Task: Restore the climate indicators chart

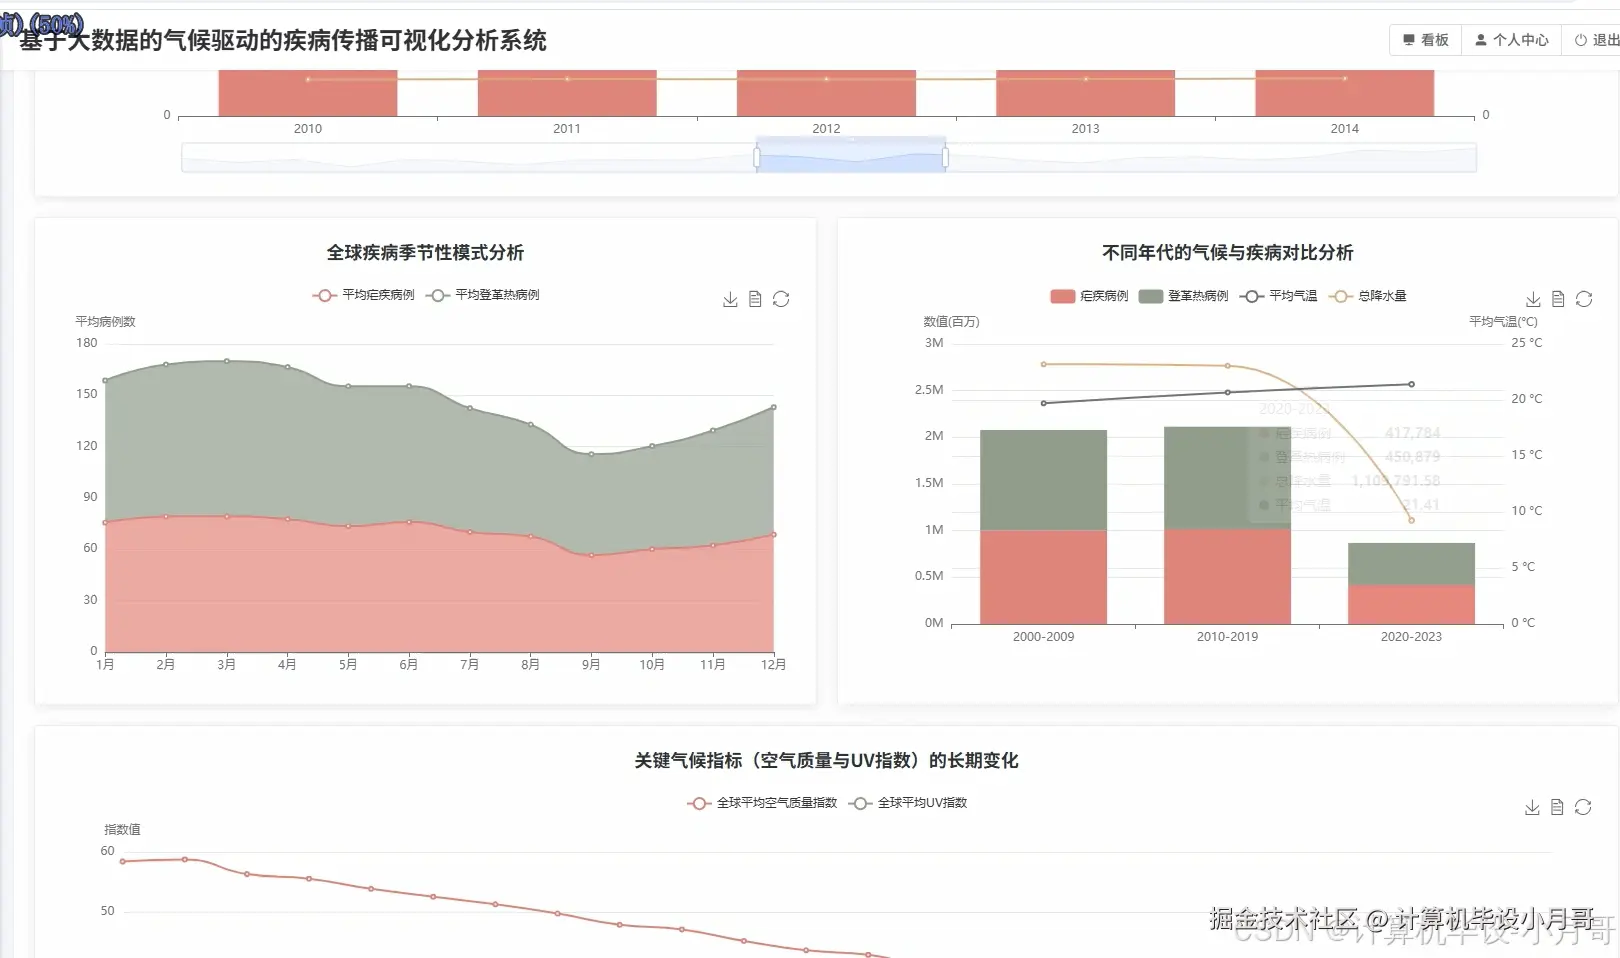Action: click(x=1583, y=808)
